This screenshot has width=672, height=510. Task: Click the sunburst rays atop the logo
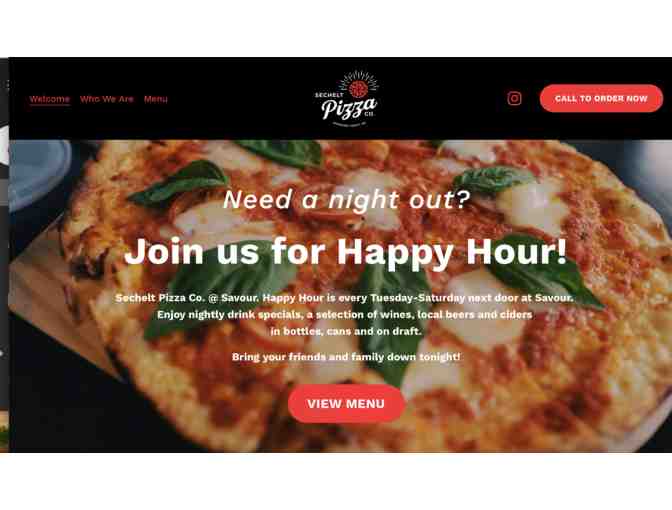(359, 77)
